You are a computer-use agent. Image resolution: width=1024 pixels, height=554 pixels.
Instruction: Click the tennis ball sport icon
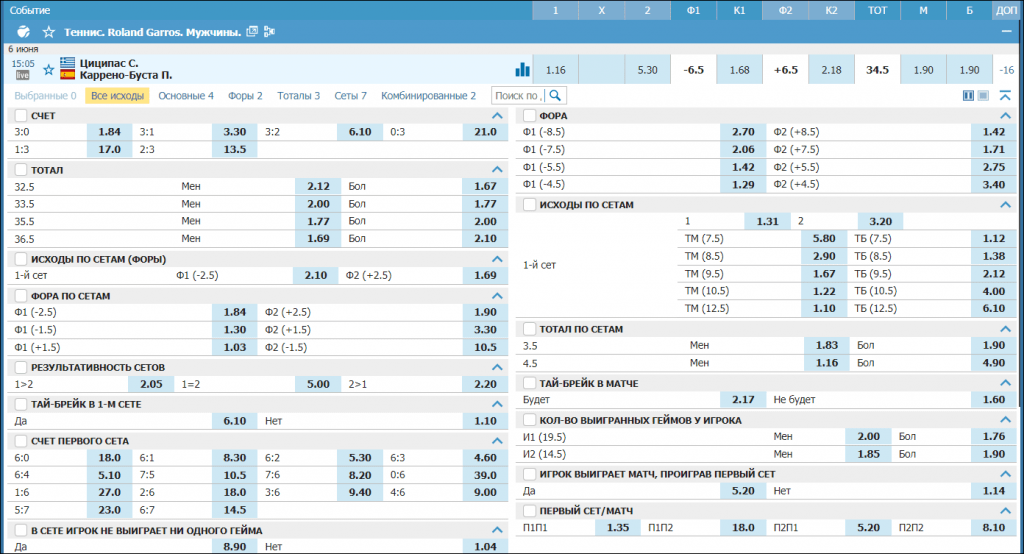[x=24, y=32]
